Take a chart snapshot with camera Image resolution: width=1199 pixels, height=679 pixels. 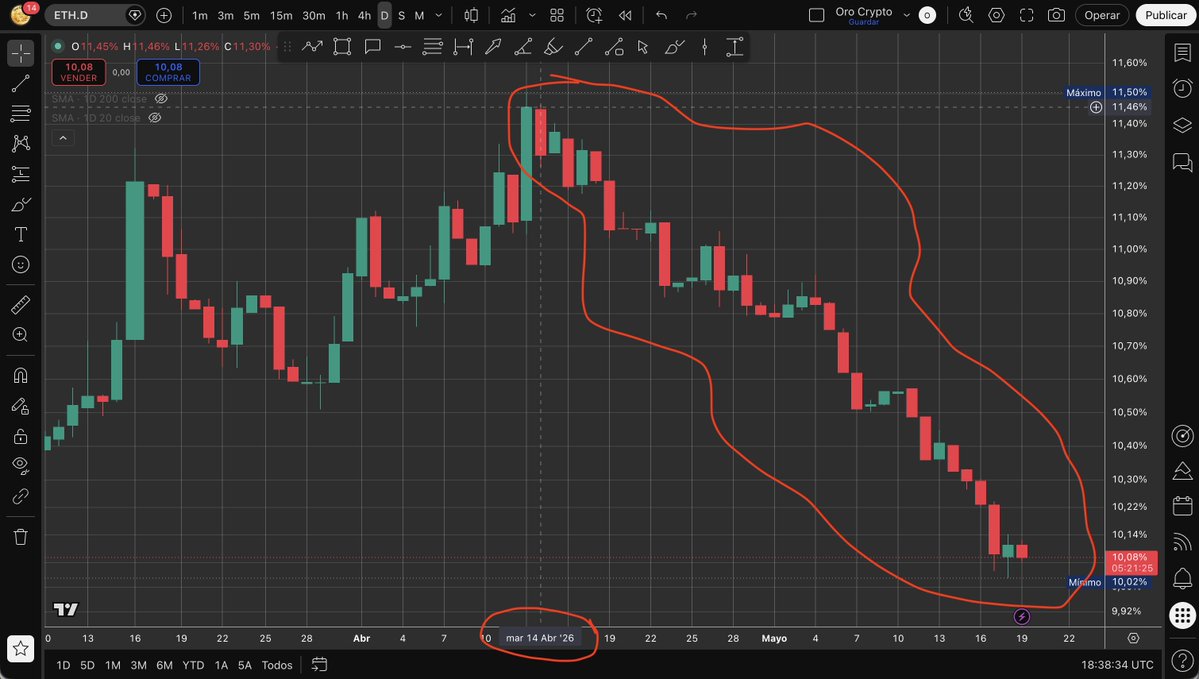pos(1056,15)
